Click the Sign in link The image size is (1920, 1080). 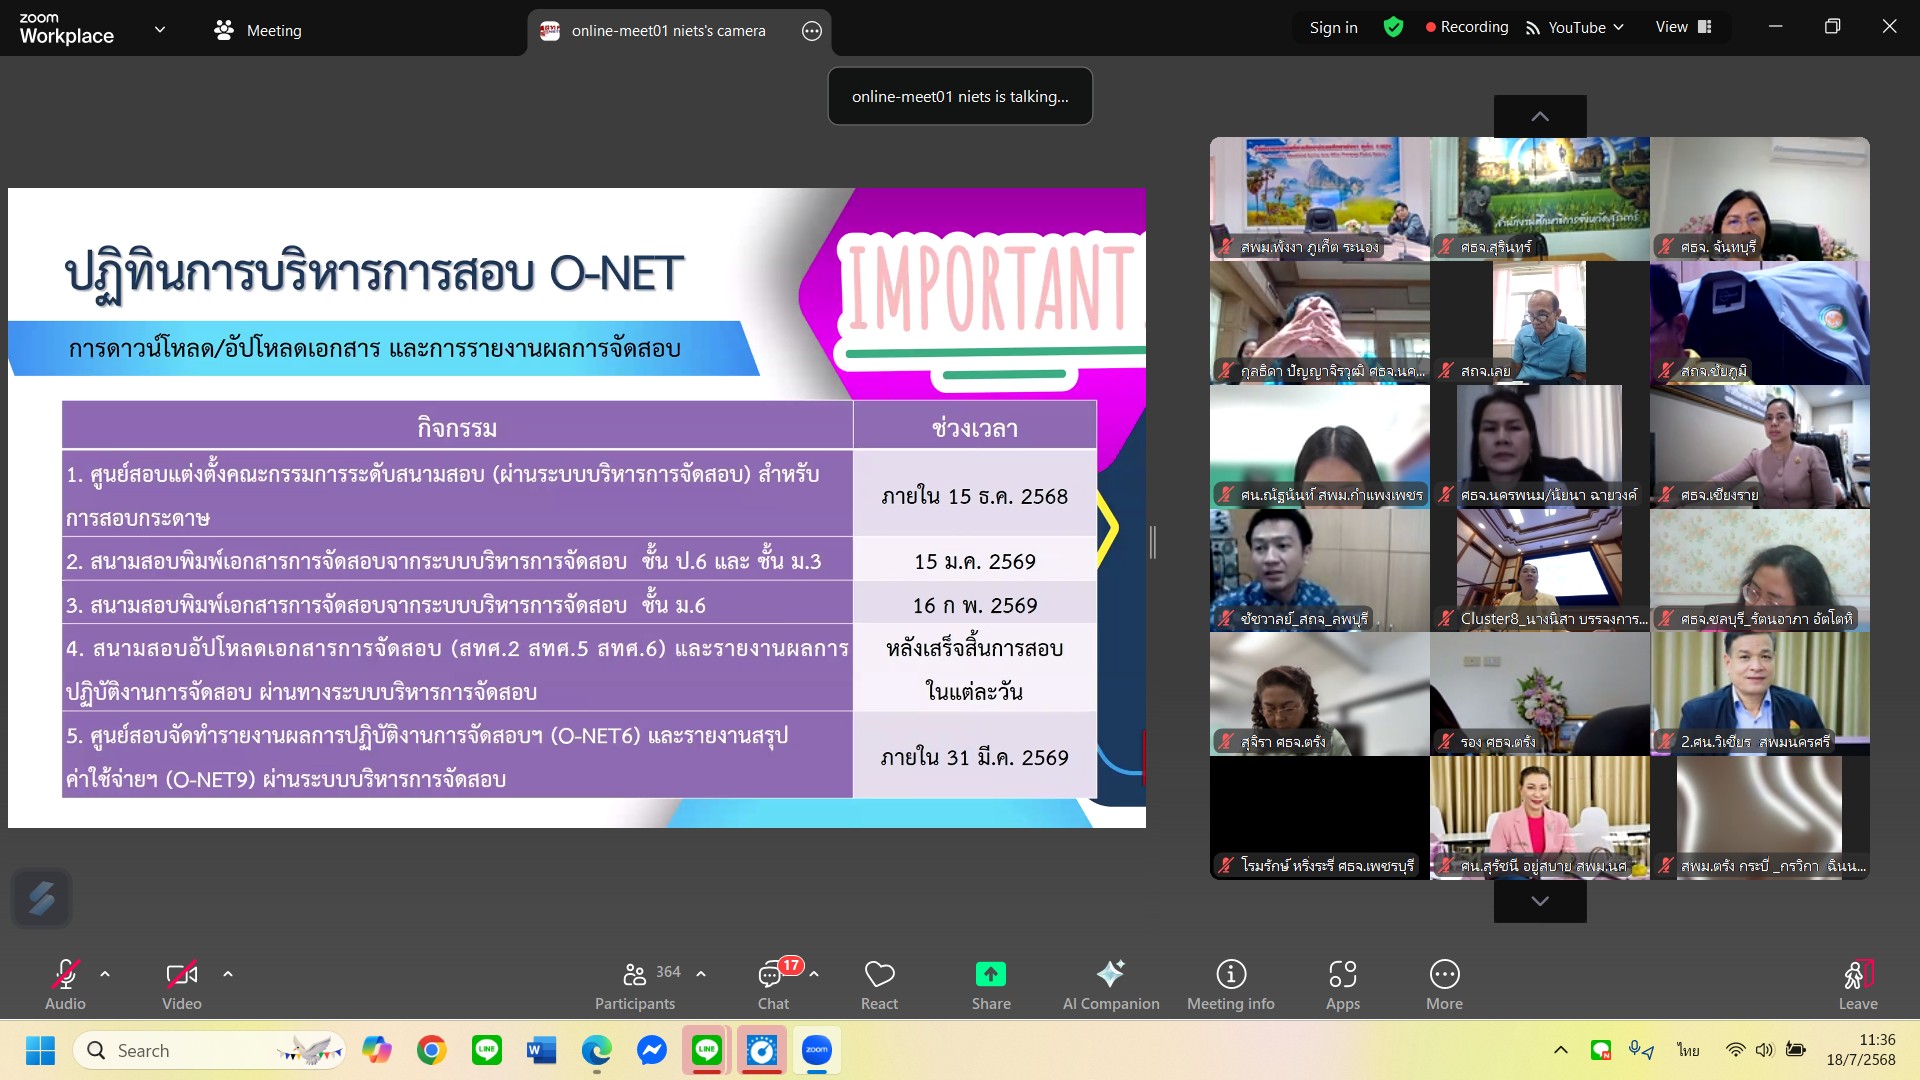(1333, 27)
